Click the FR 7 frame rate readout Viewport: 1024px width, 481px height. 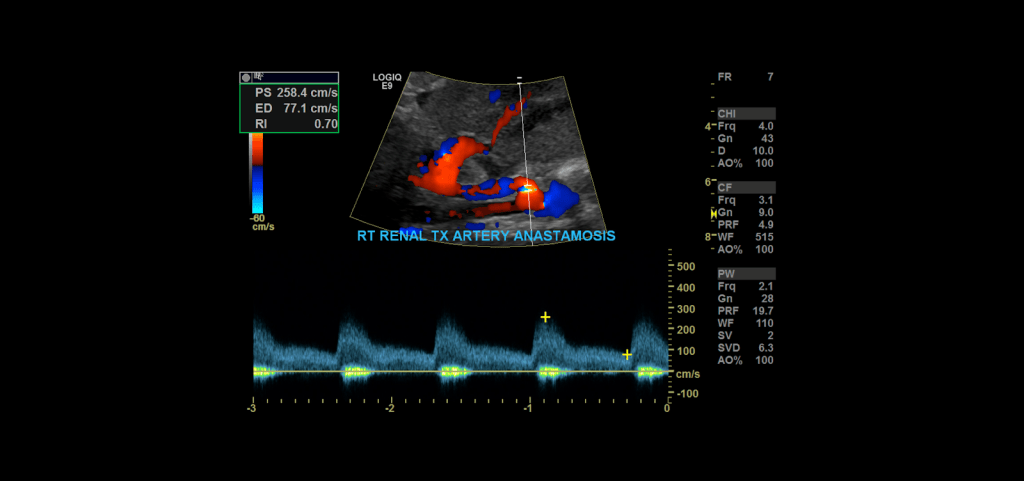[x=745, y=77]
